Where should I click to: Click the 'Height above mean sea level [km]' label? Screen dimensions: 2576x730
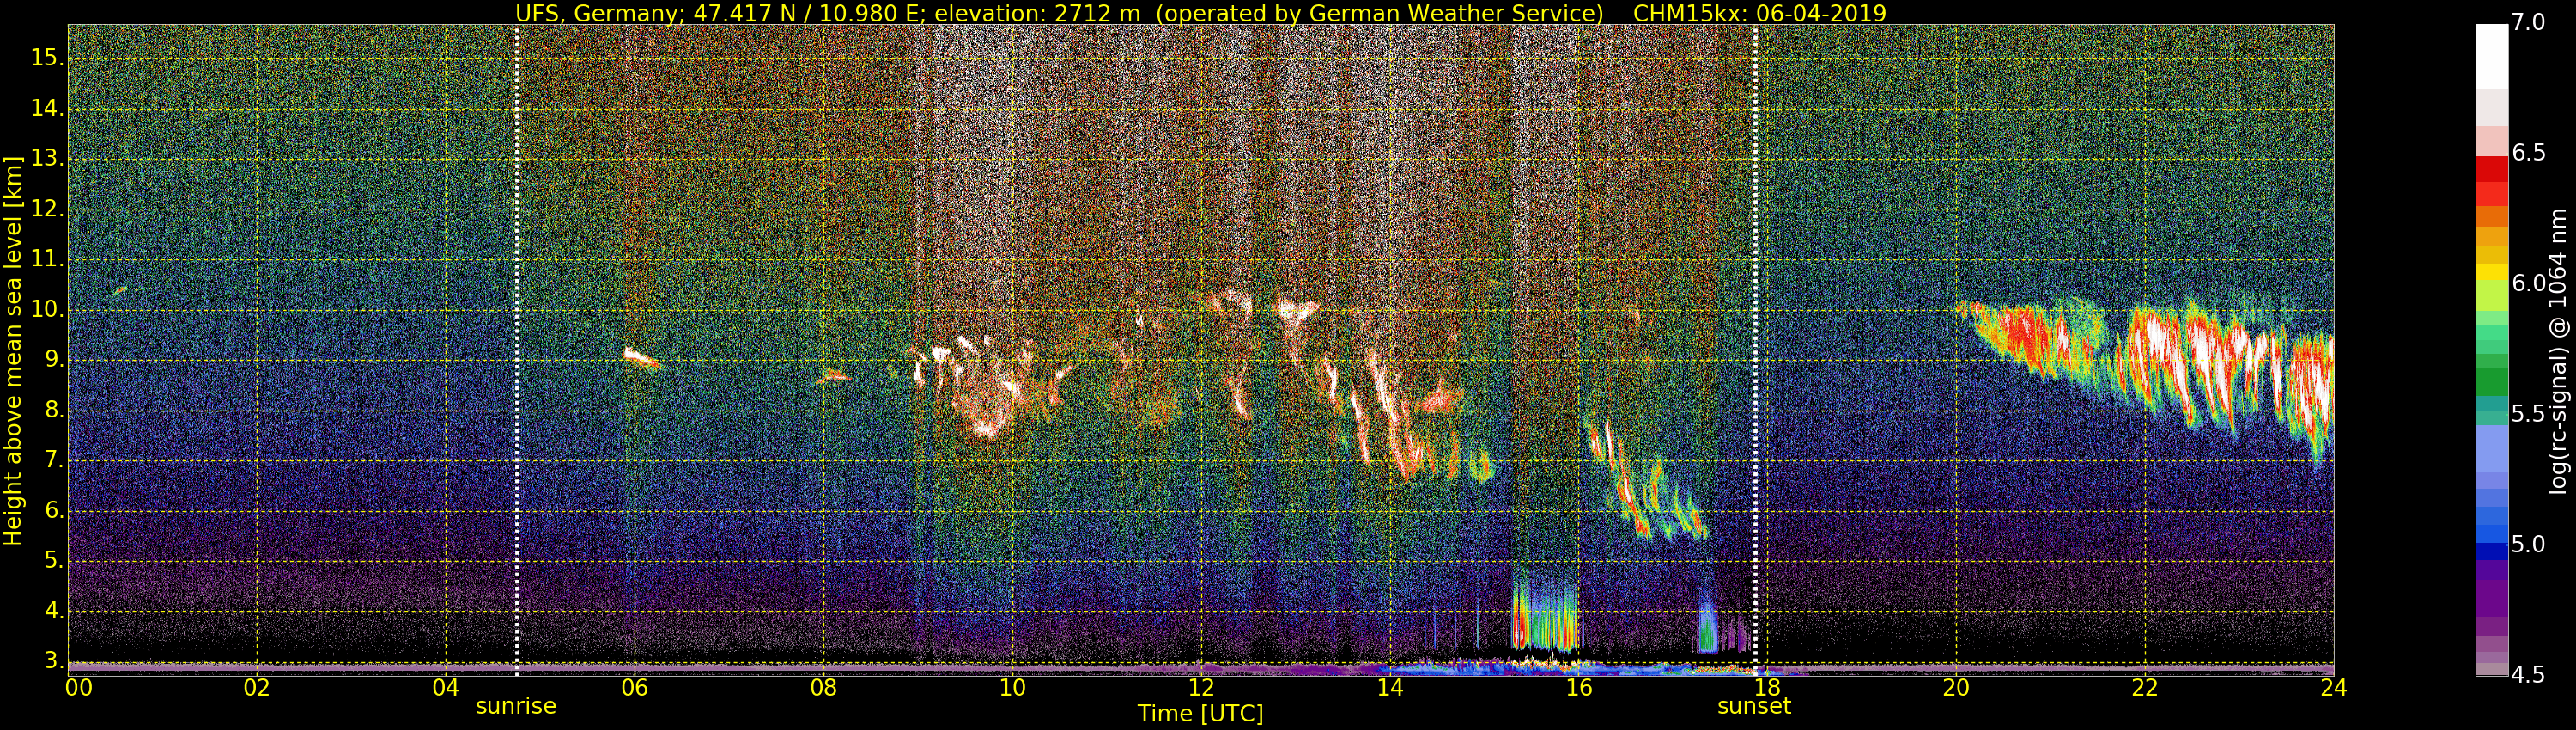pyautogui.click(x=13, y=351)
